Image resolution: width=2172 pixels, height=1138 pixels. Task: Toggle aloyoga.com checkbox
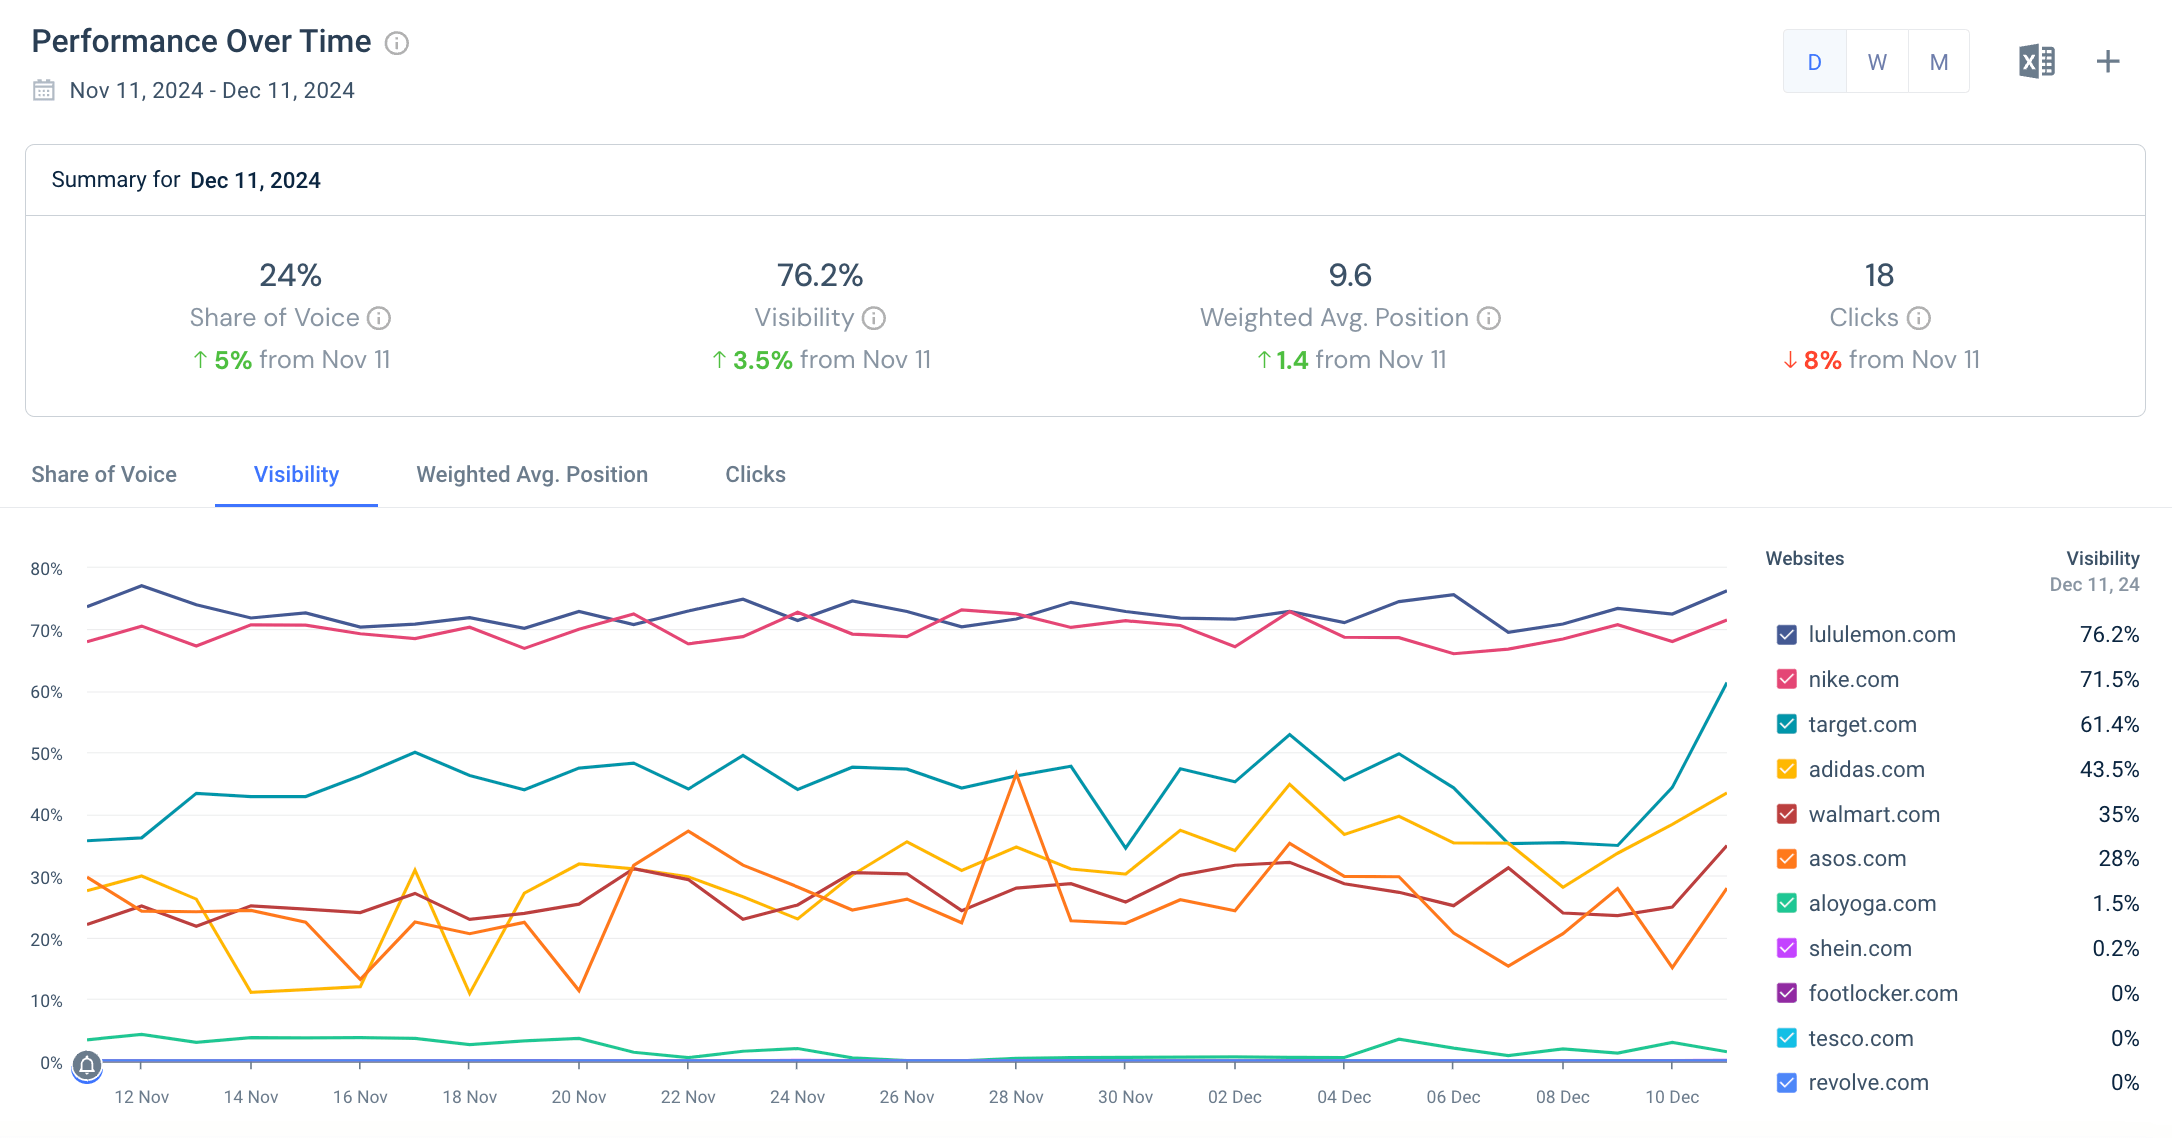coord(1787,904)
